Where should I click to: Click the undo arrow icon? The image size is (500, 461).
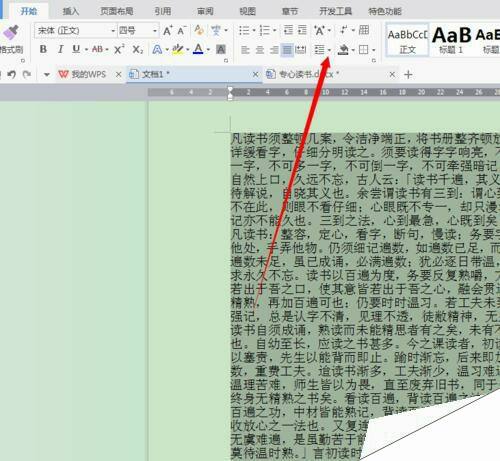point(12,74)
